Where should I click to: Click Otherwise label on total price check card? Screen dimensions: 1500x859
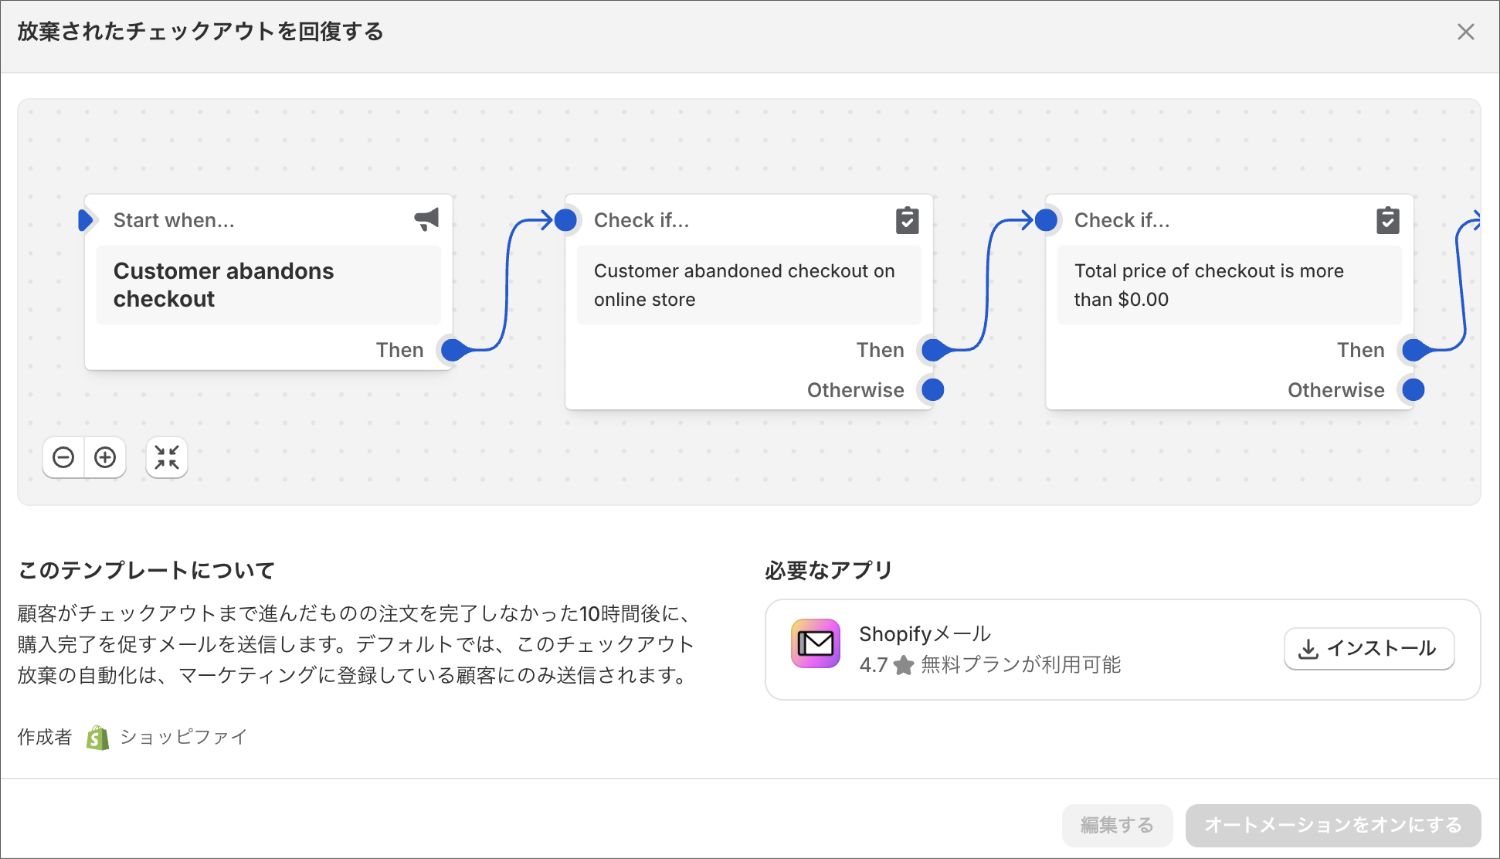click(1336, 390)
